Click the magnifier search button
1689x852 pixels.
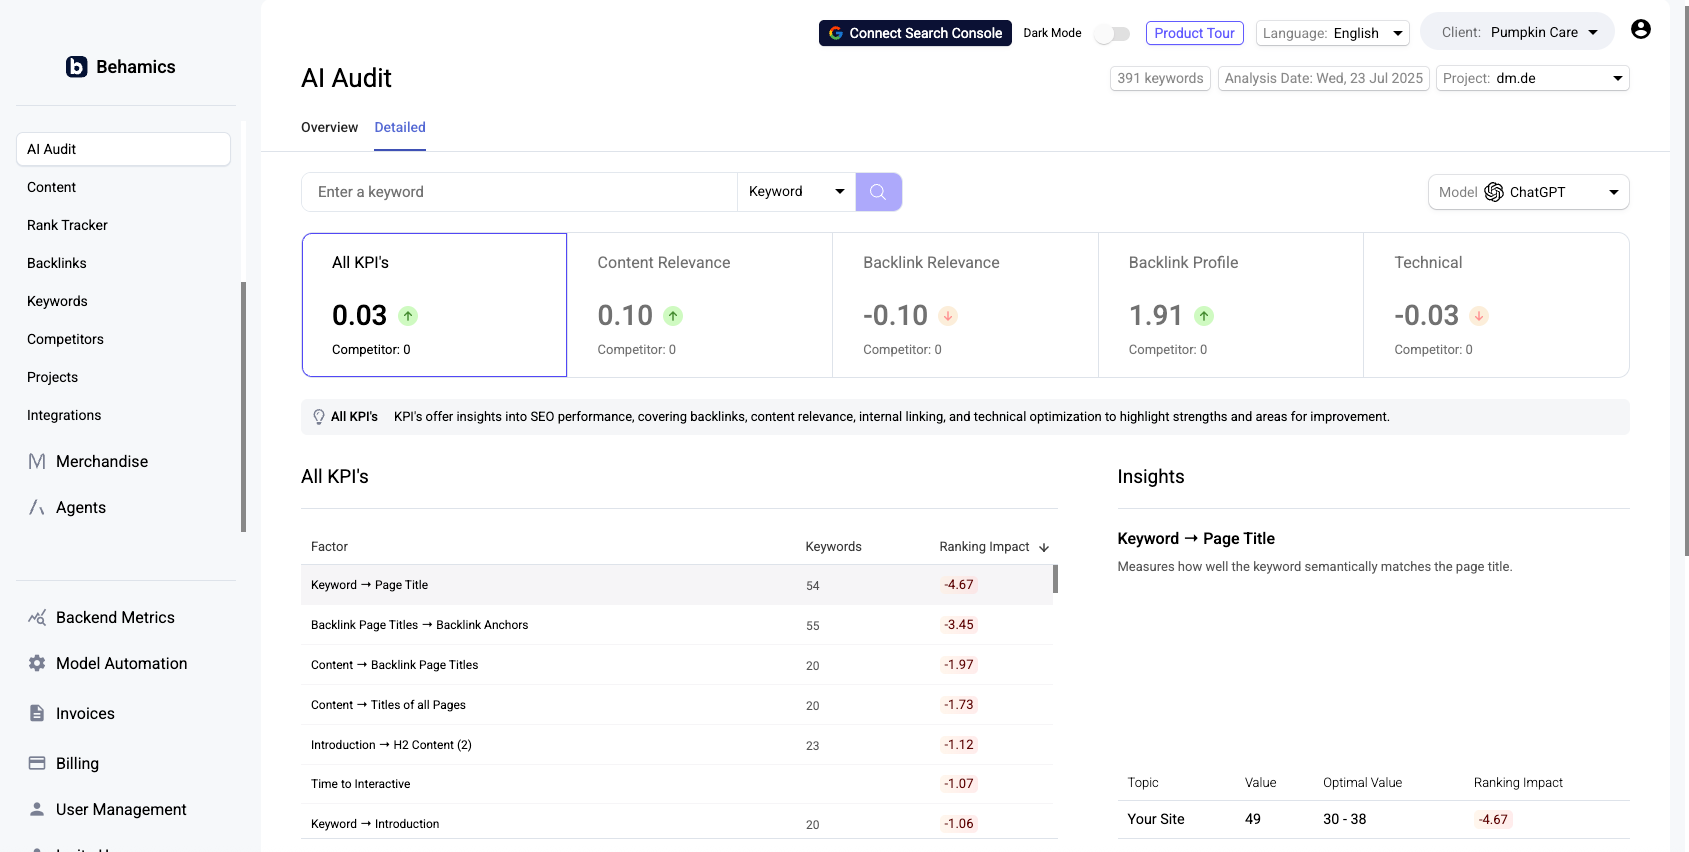878,192
